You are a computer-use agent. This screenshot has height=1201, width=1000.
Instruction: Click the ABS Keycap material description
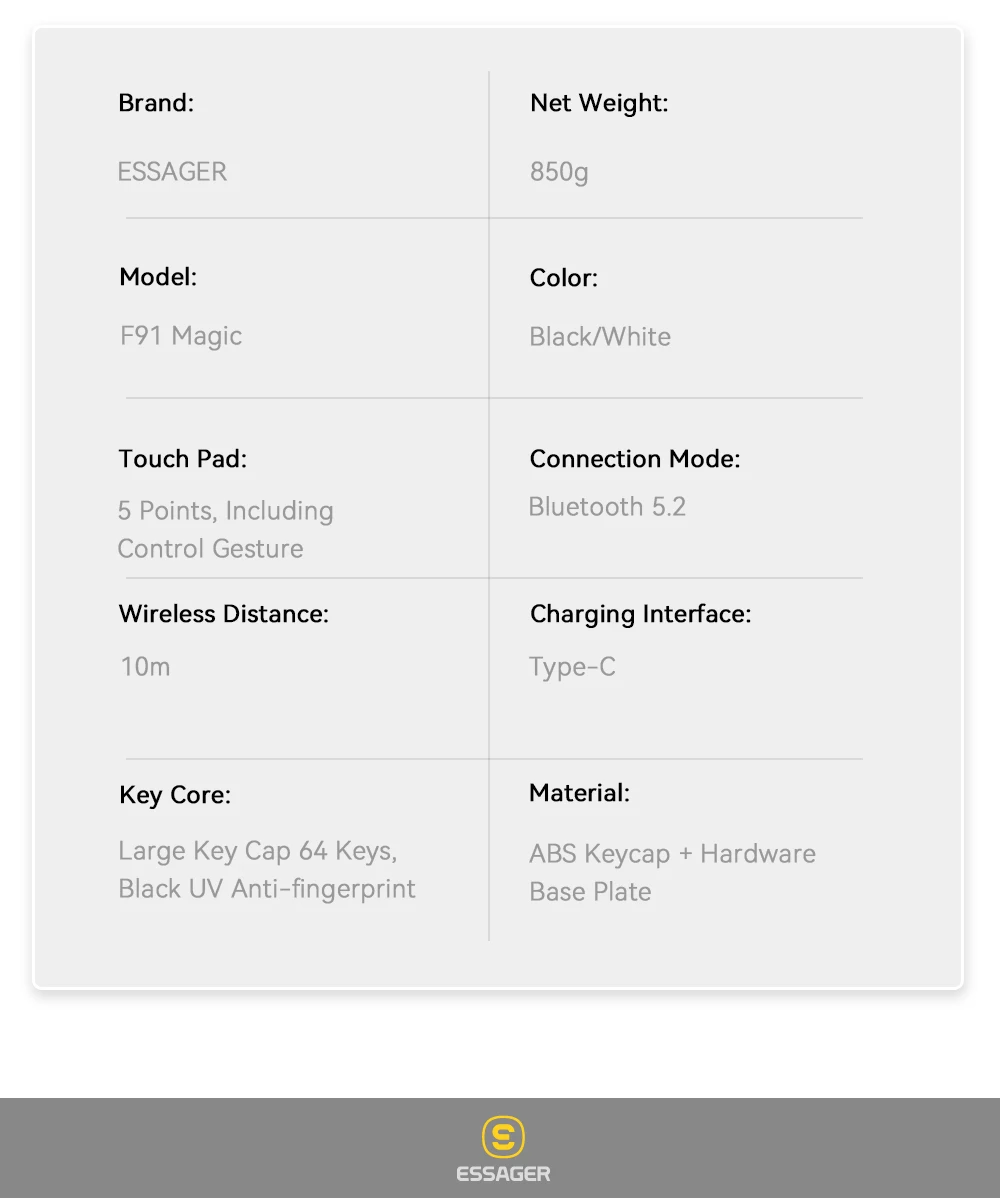(x=672, y=872)
